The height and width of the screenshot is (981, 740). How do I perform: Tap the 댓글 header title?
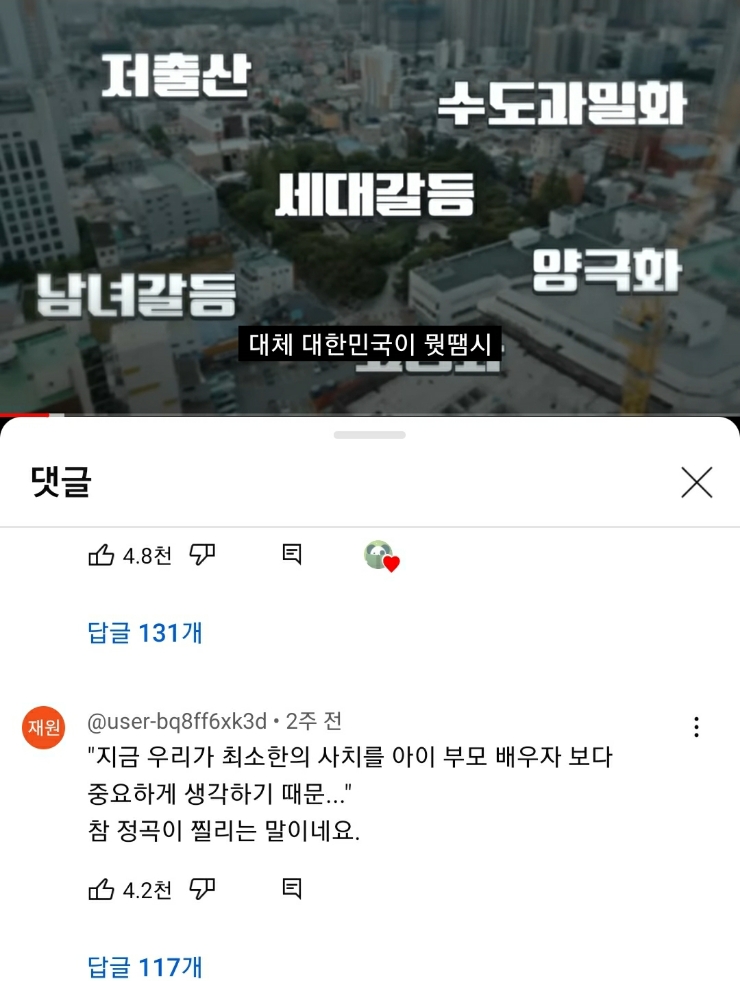coord(61,482)
